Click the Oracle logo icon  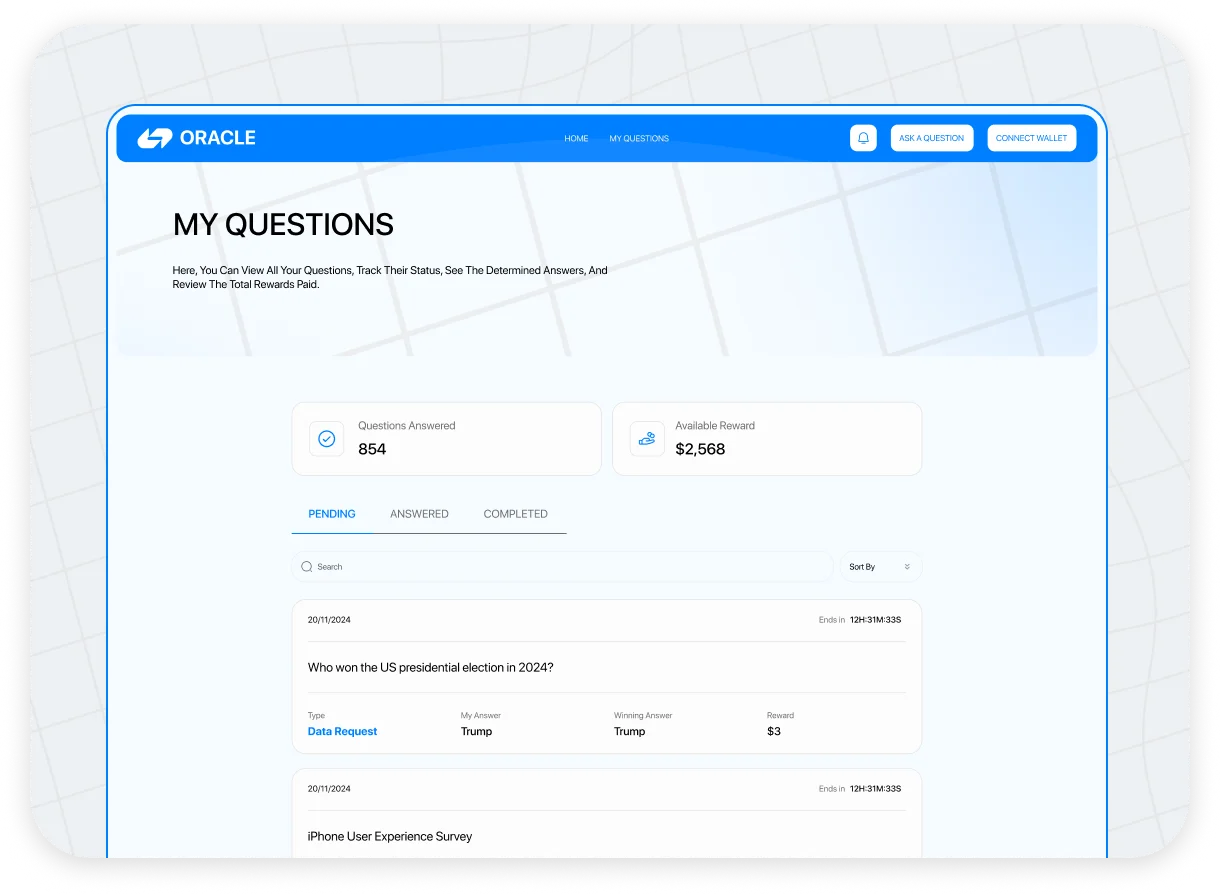pos(155,138)
